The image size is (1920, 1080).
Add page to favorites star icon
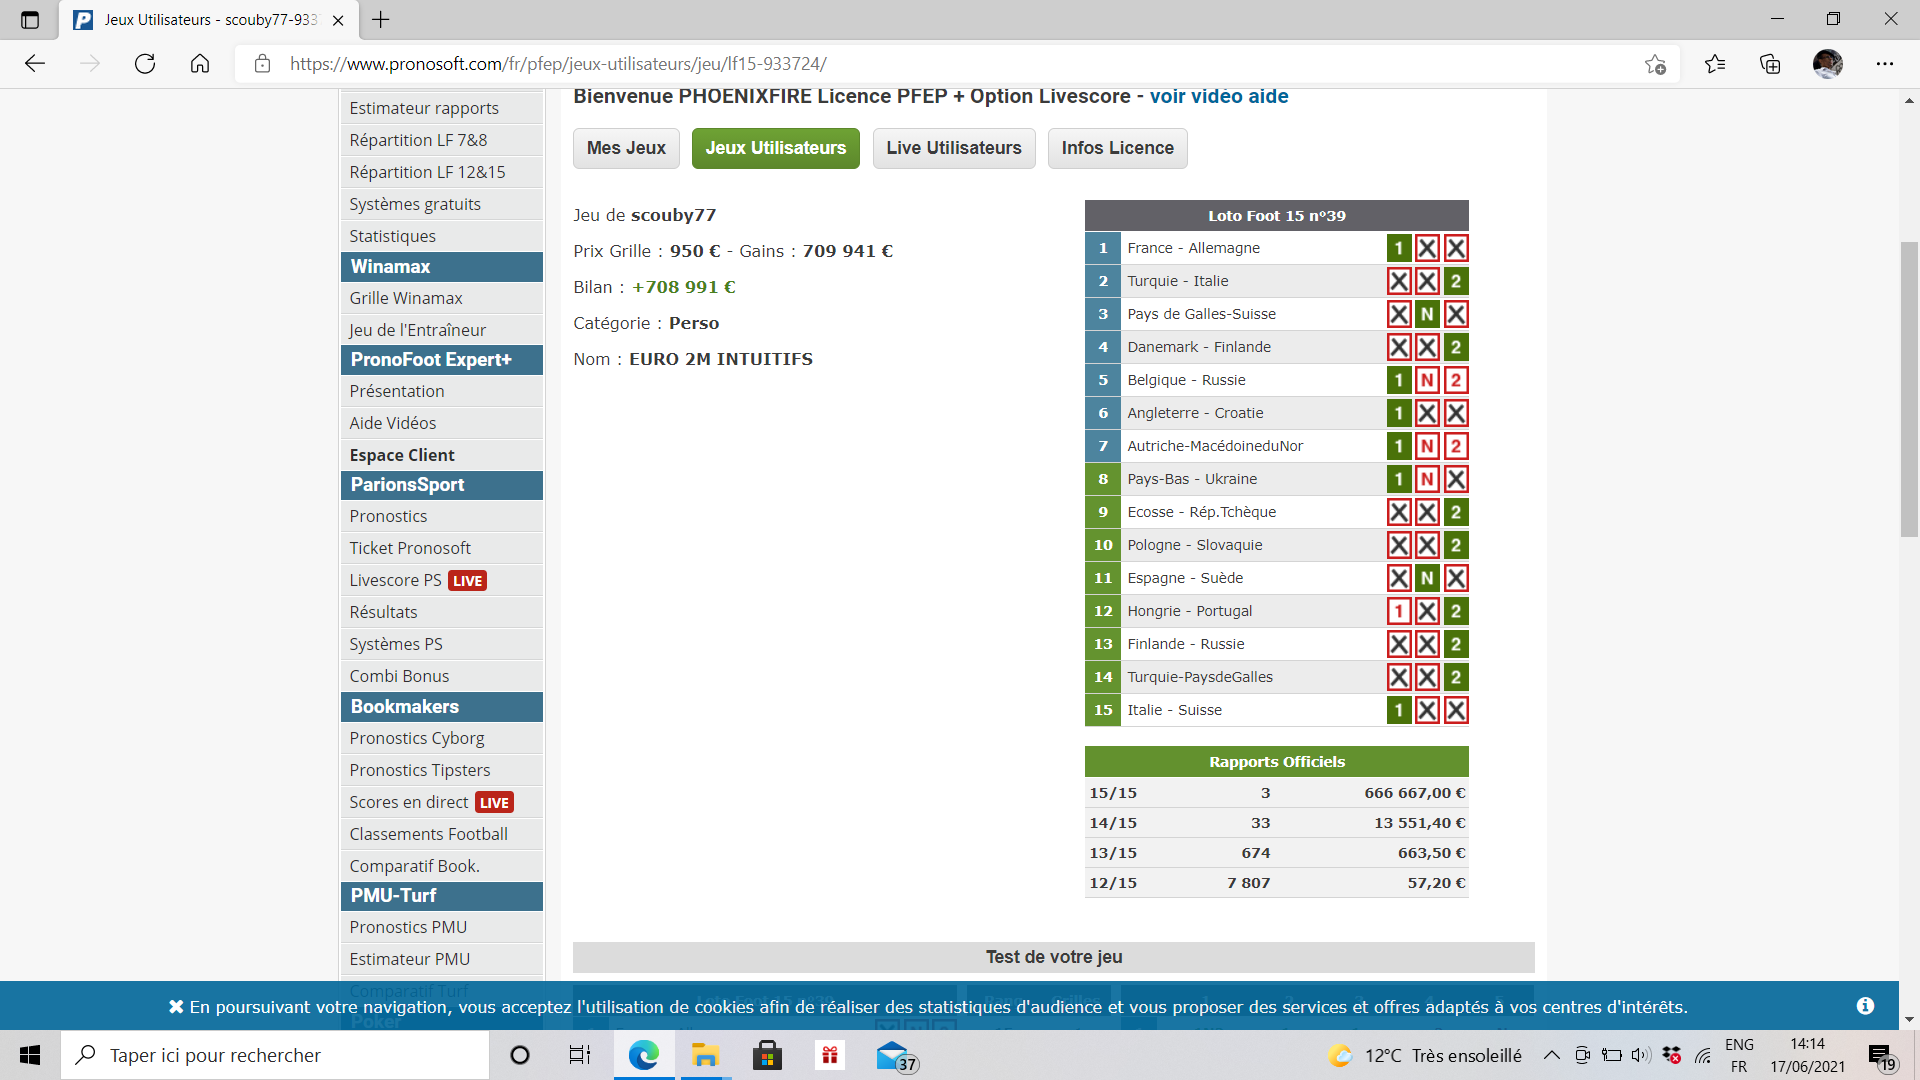click(1655, 64)
